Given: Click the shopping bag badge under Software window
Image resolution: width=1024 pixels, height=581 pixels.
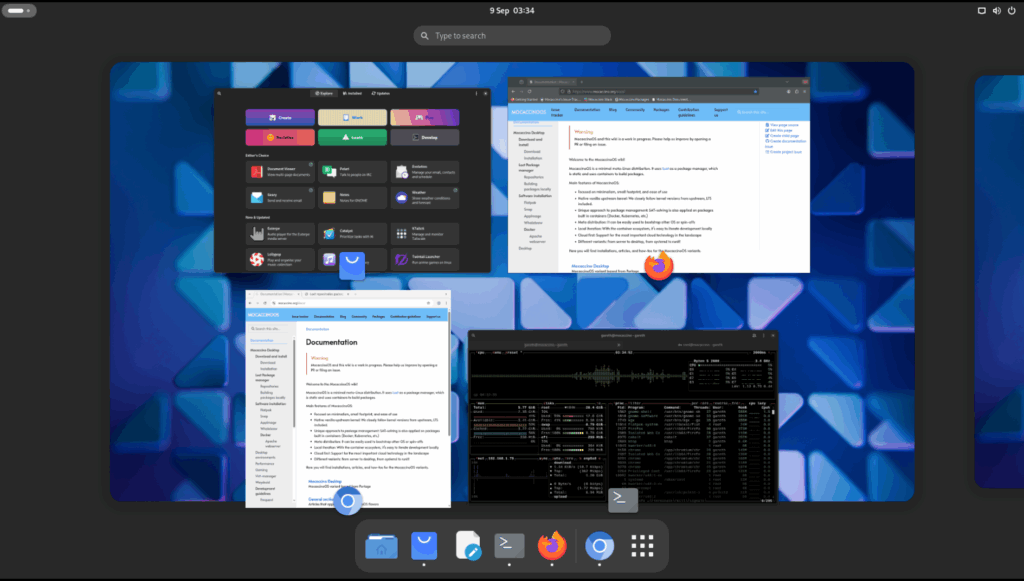Looking at the screenshot, I should click(354, 266).
